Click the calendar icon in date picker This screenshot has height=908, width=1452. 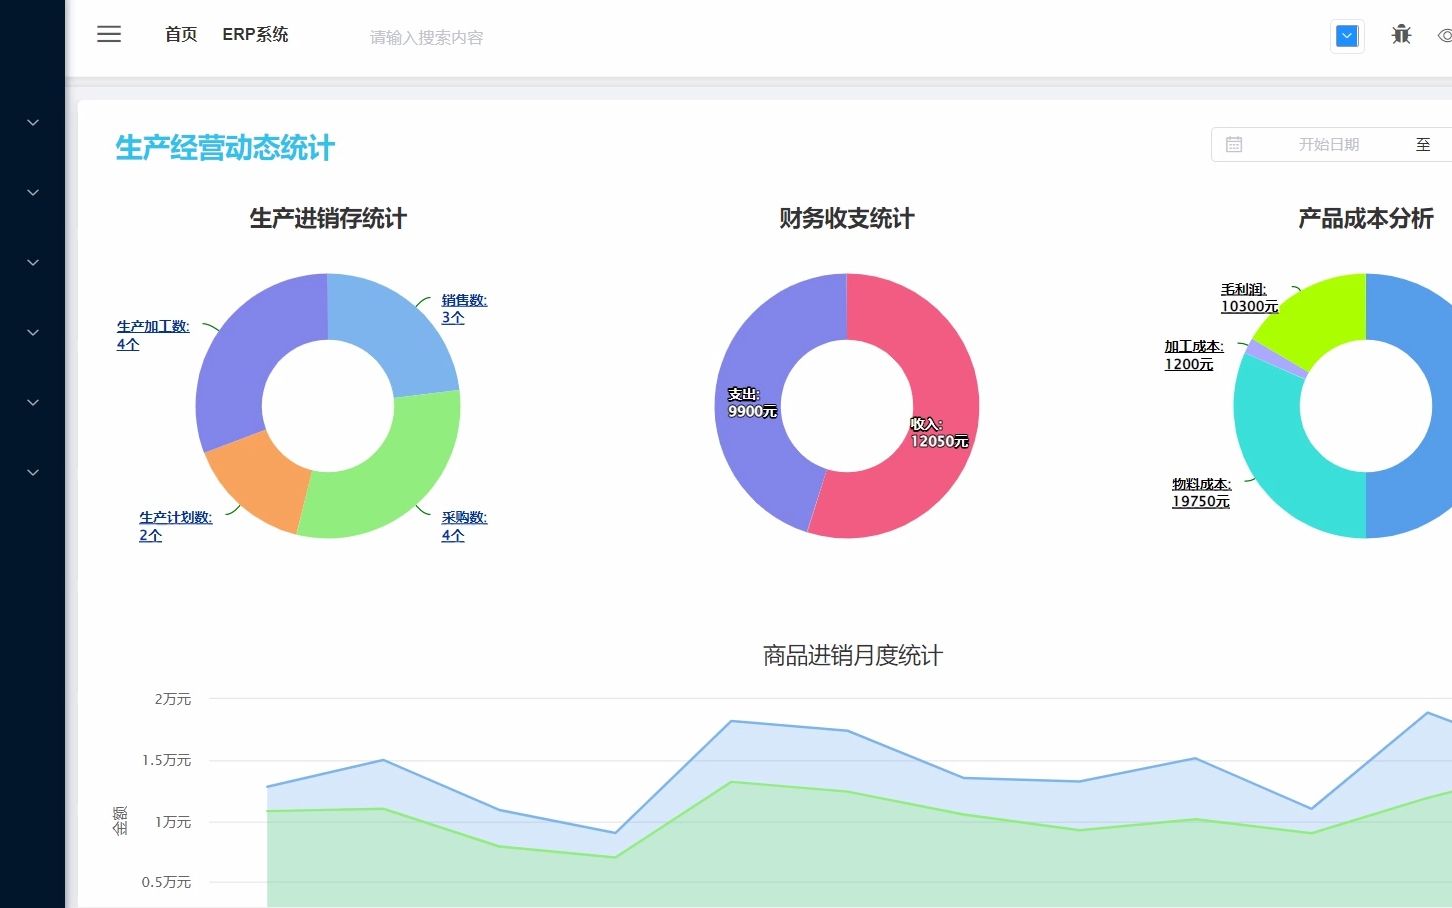point(1234,145)
